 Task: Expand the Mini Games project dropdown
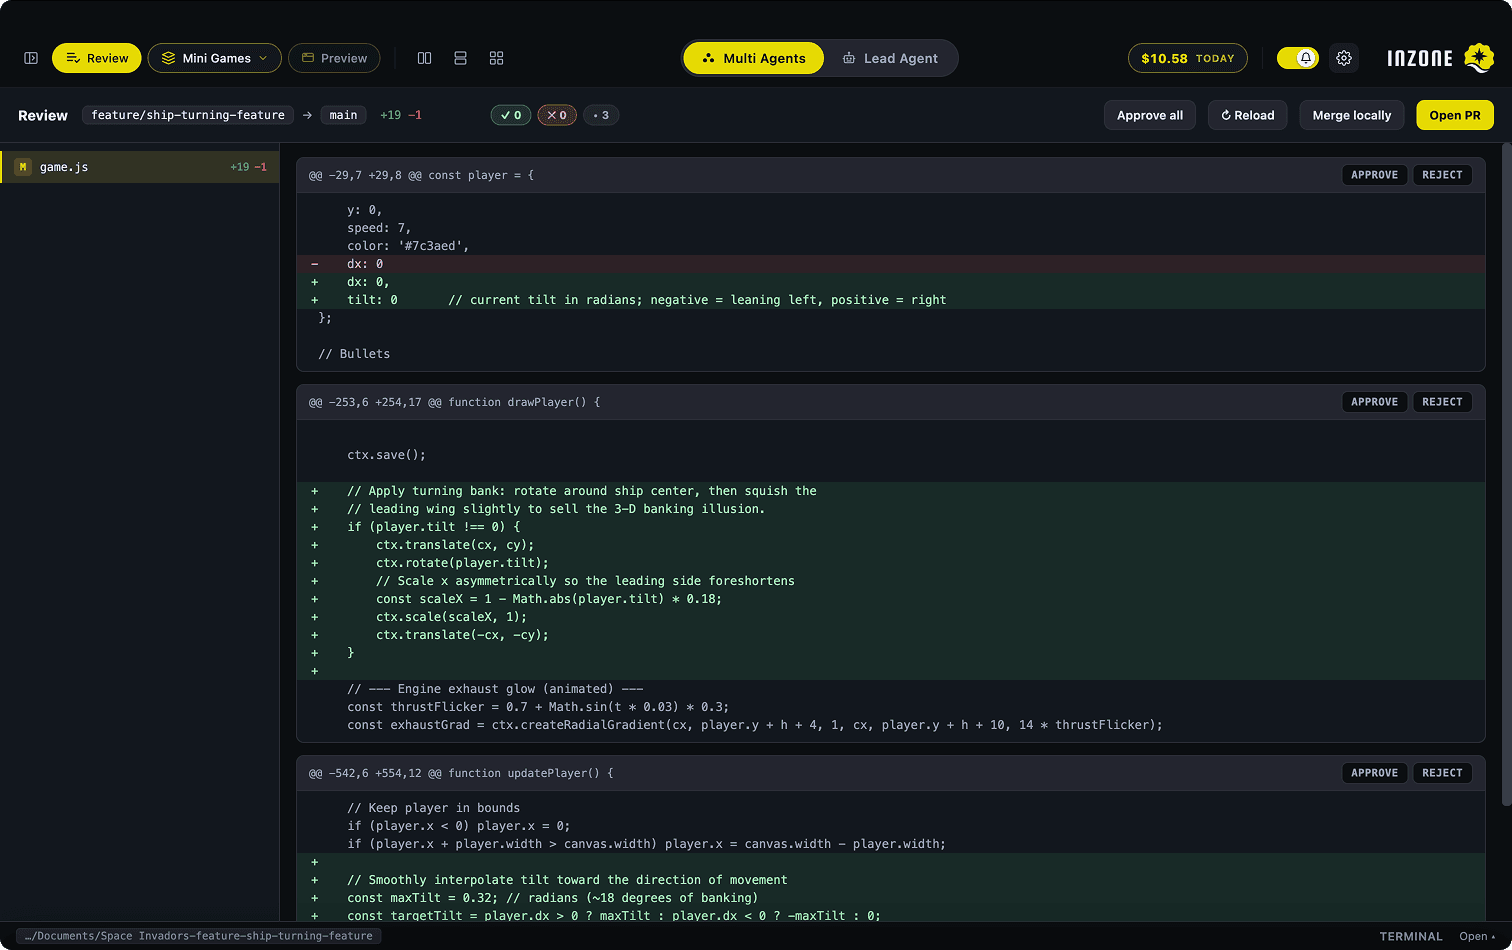(214, 58)
